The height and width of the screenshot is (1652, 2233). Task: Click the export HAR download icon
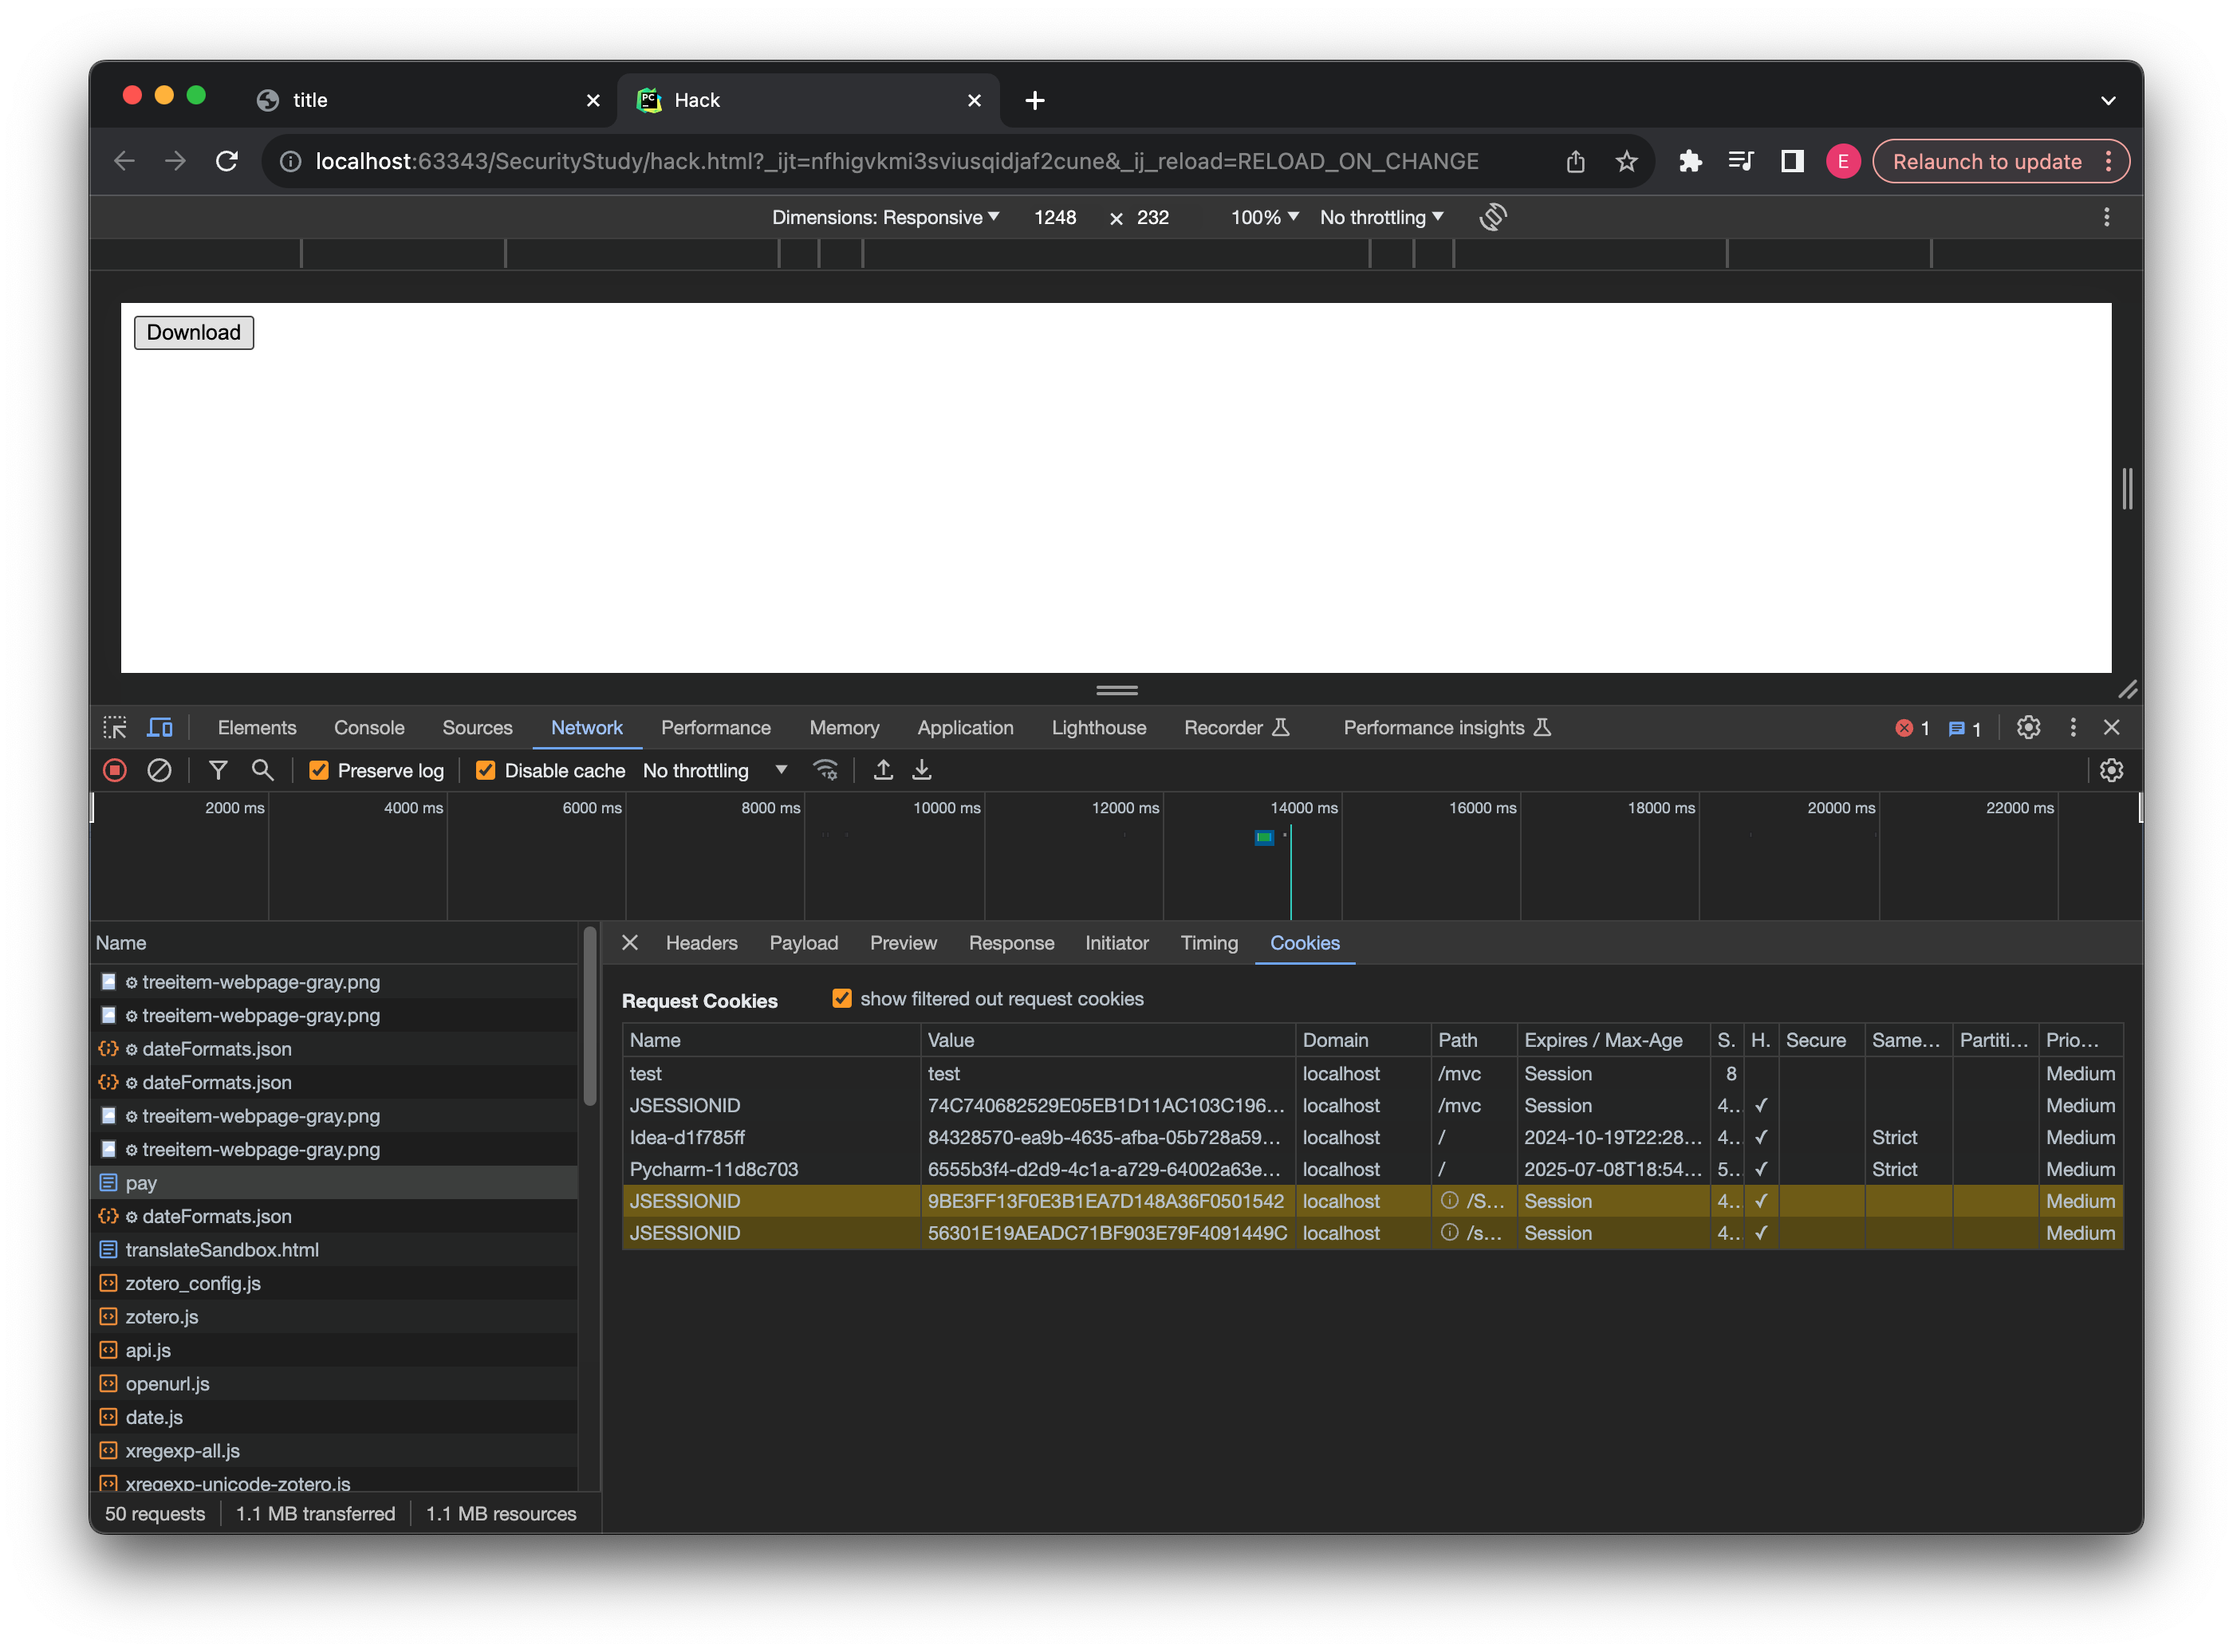point(922,770)
